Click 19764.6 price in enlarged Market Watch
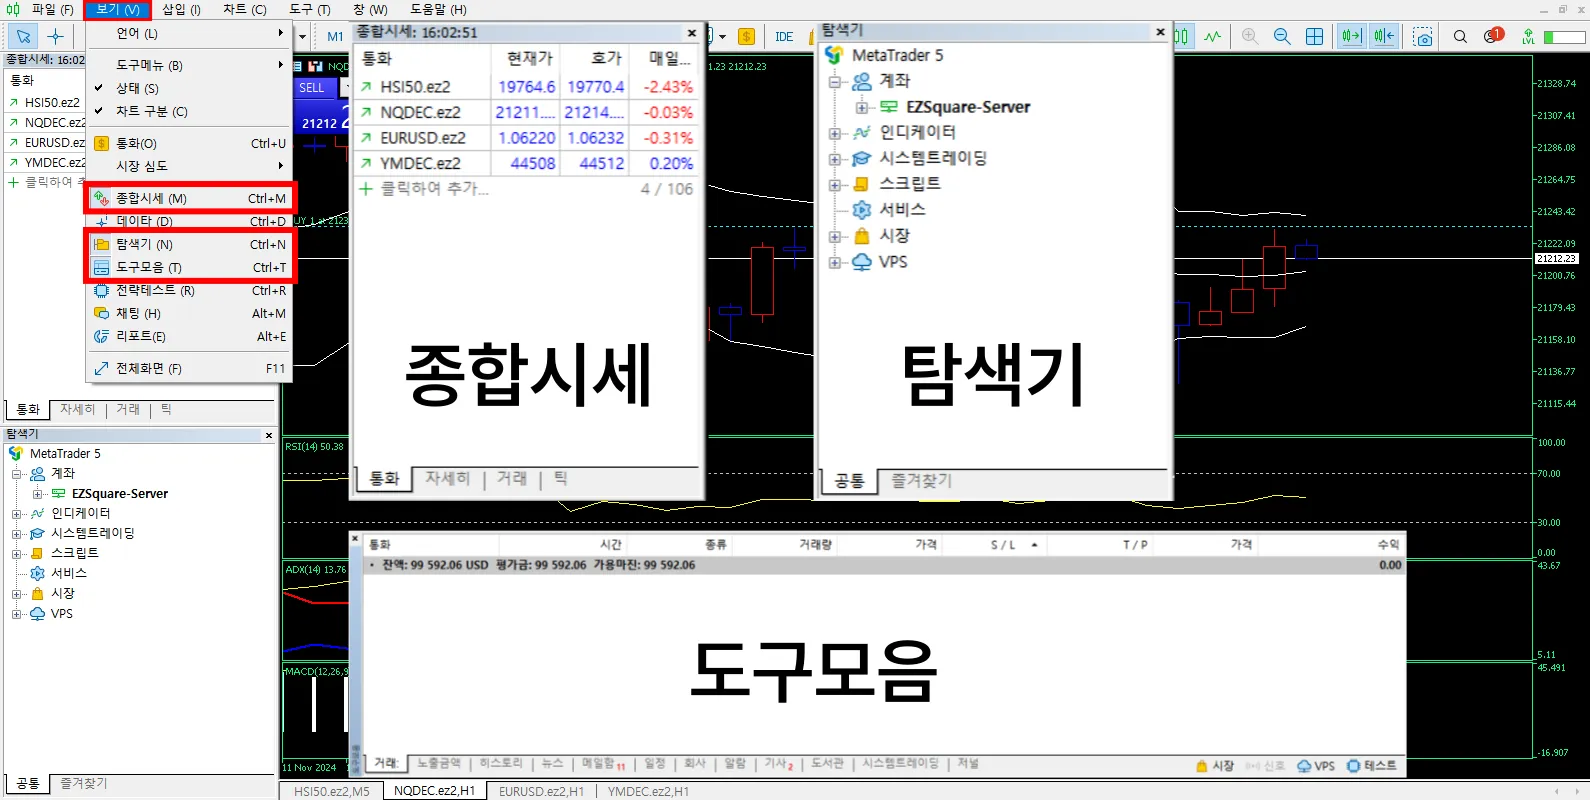The width and height of the screenshot is (1590, 800). click(x=526, y=87)
